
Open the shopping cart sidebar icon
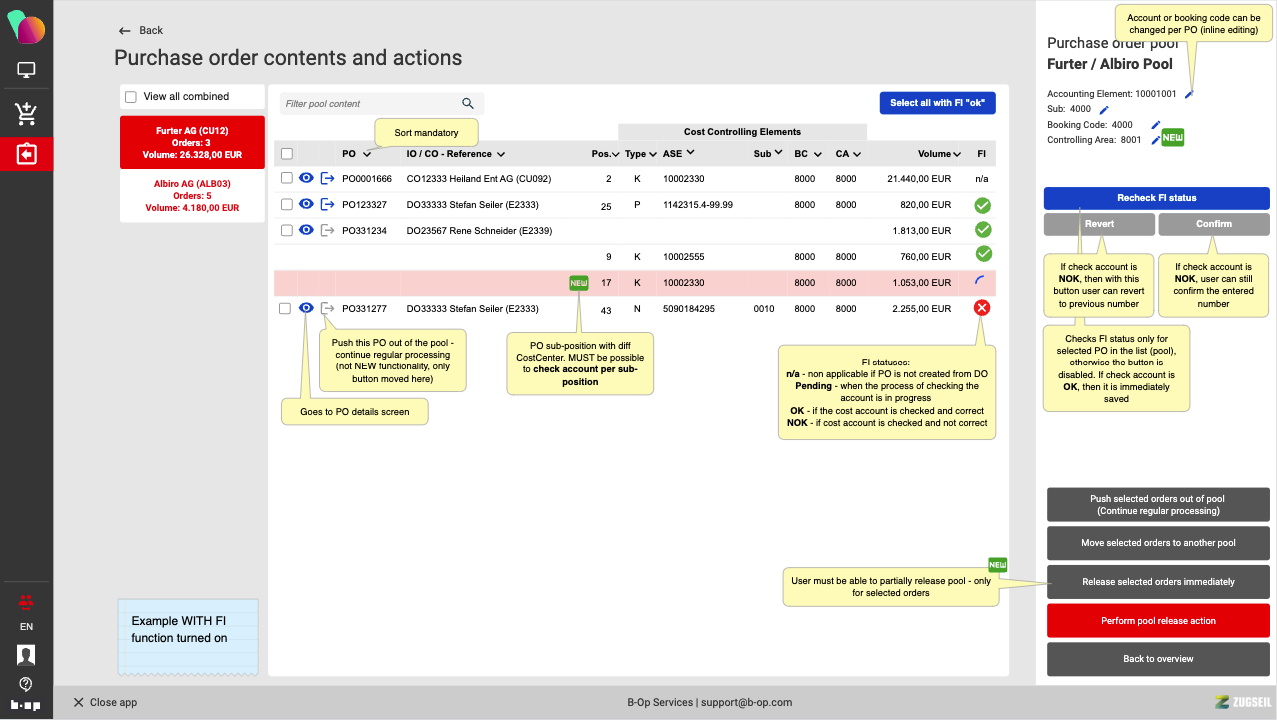[x=26, y=114]
